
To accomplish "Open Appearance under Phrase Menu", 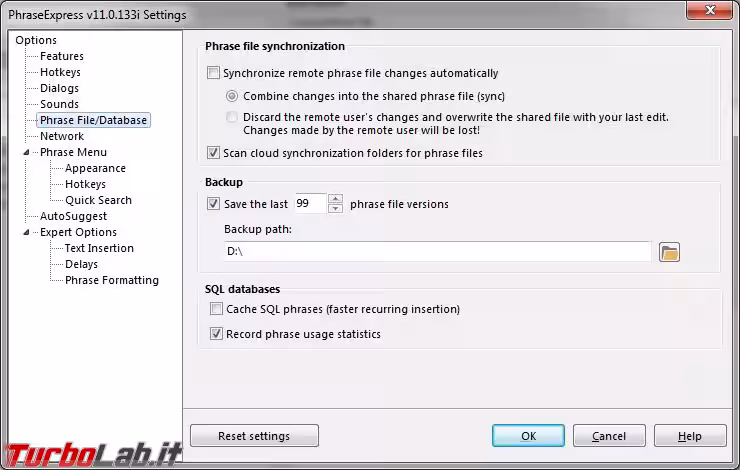I will click(95, 168).
